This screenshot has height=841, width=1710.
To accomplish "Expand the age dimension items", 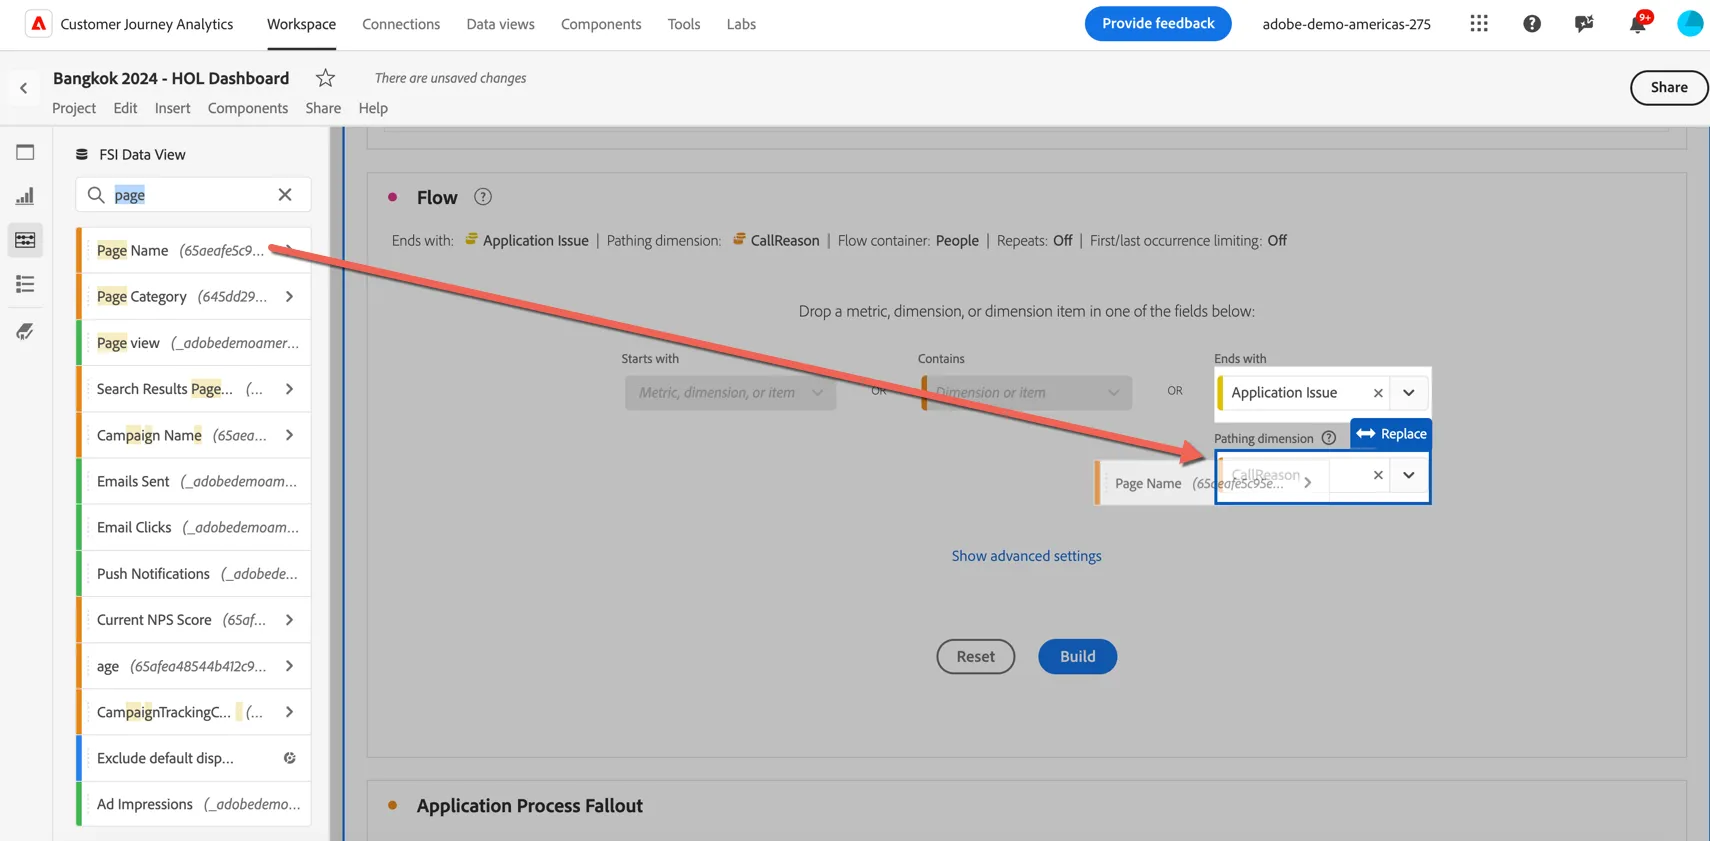I will coord(289,666).
